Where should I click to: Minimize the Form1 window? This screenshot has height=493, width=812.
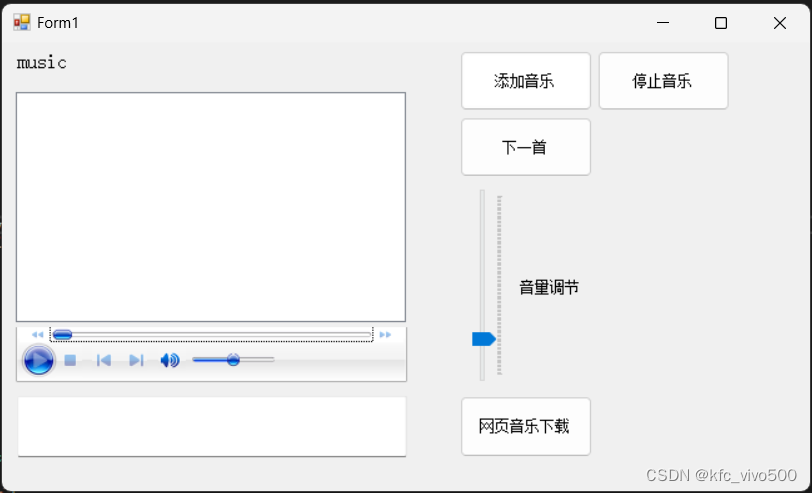pos(663,23)
